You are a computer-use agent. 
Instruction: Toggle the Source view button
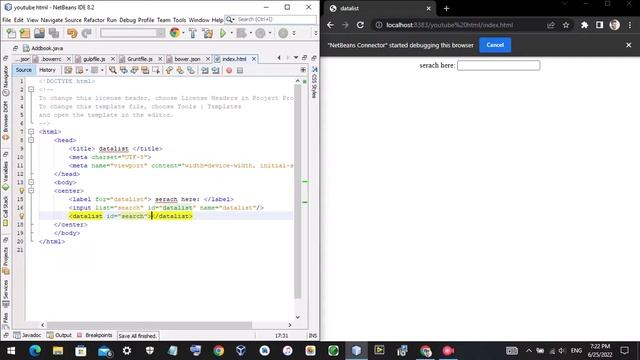pyautogui.click(x=24, y=70)
